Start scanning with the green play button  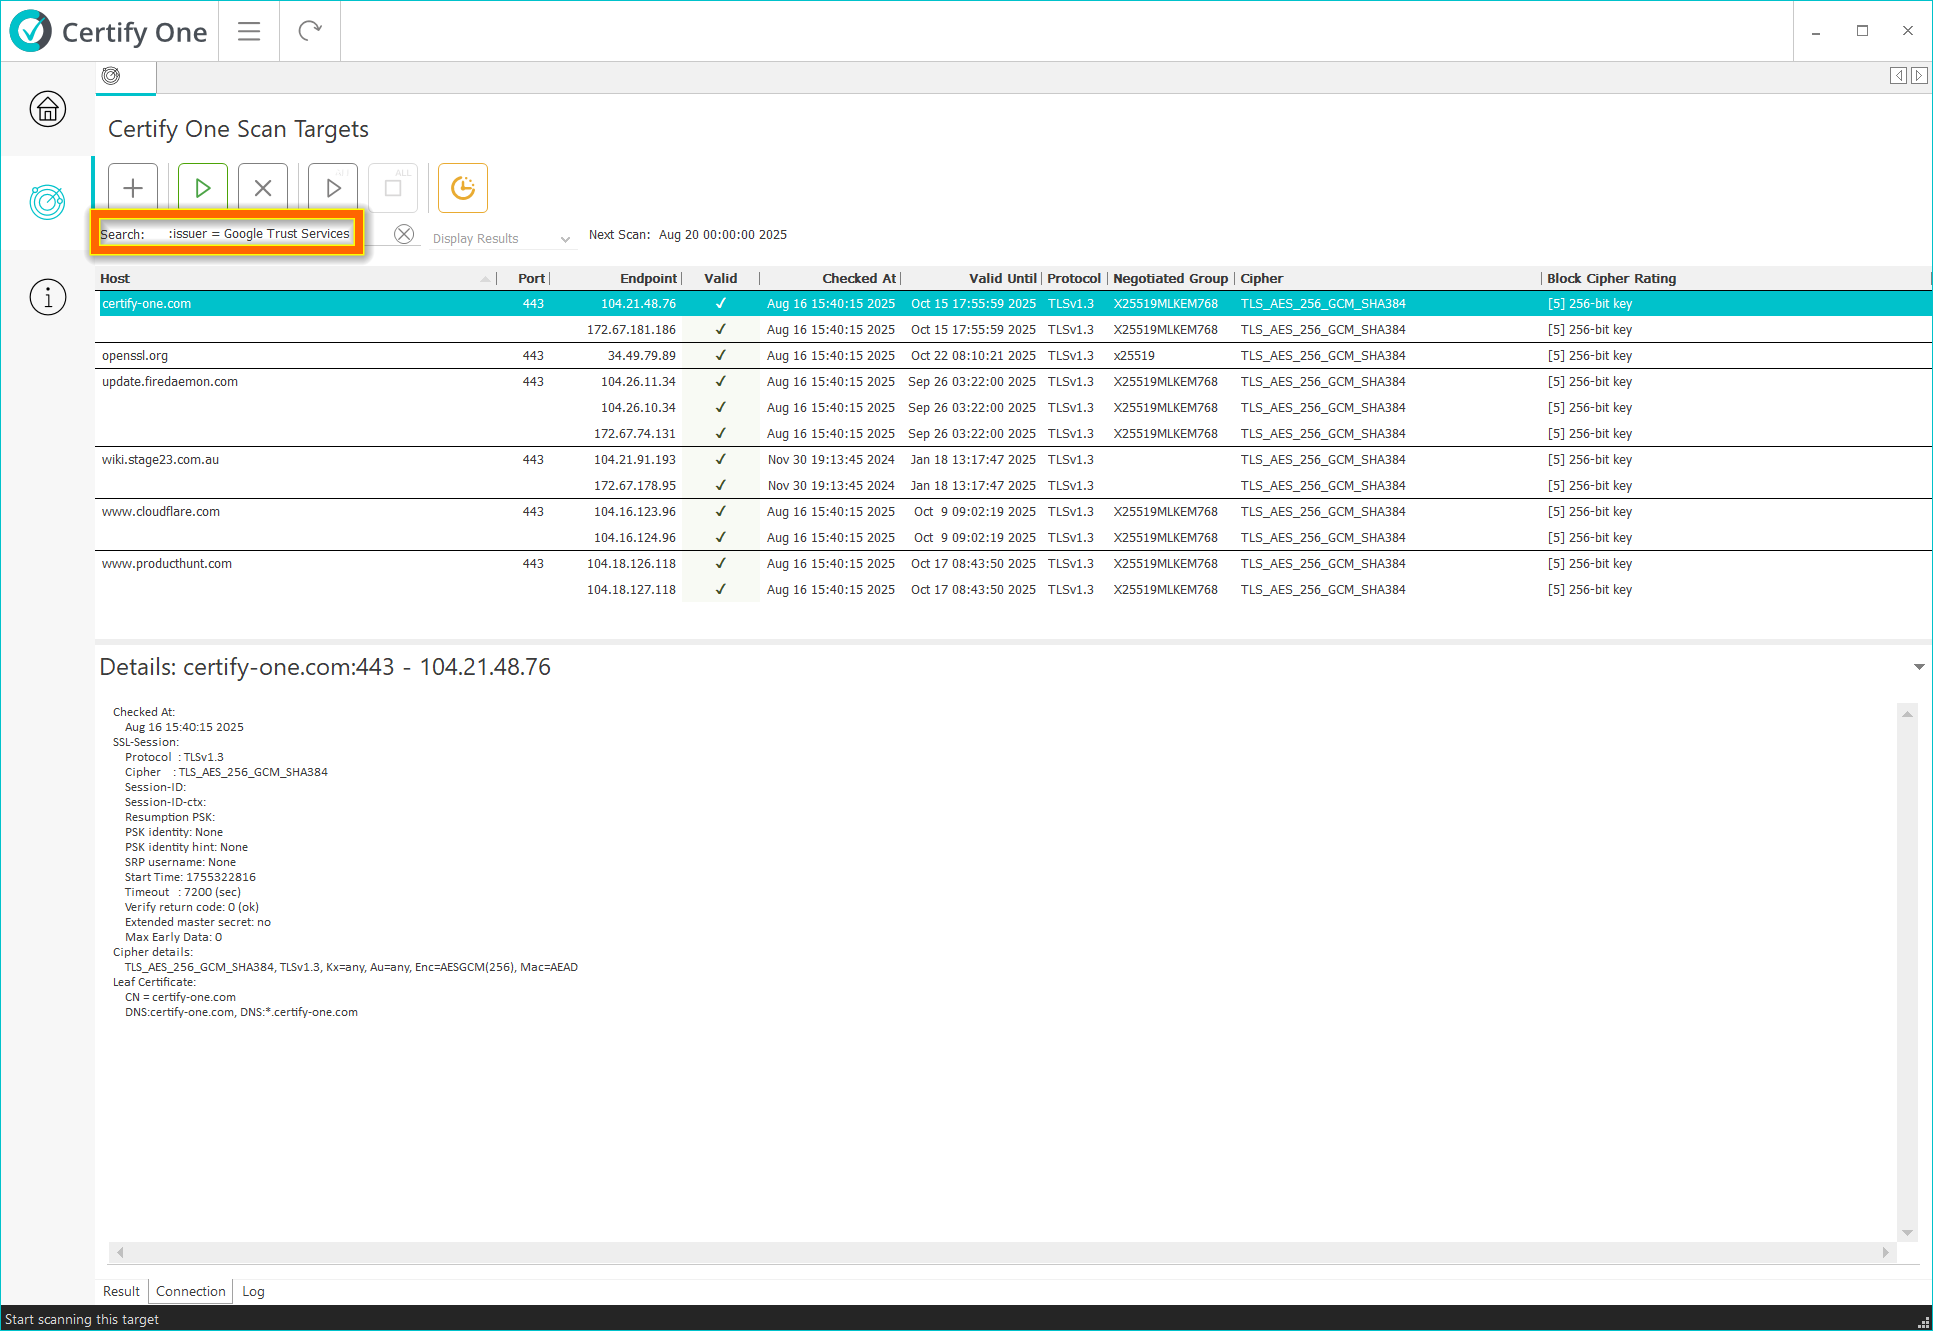click(x=202, y=188)
